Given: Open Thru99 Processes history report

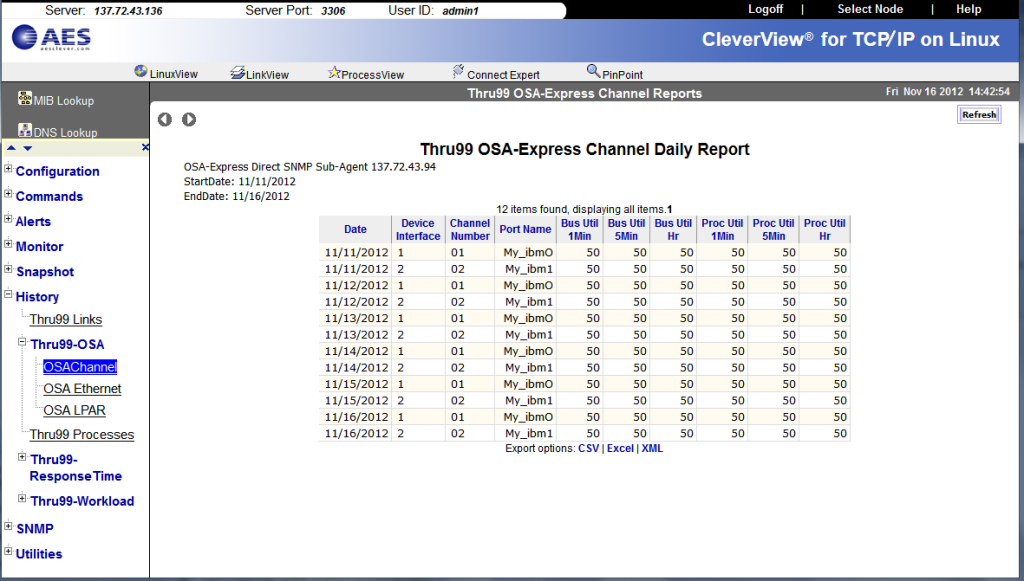Looking at the screenshot, I should coord(81,435).
